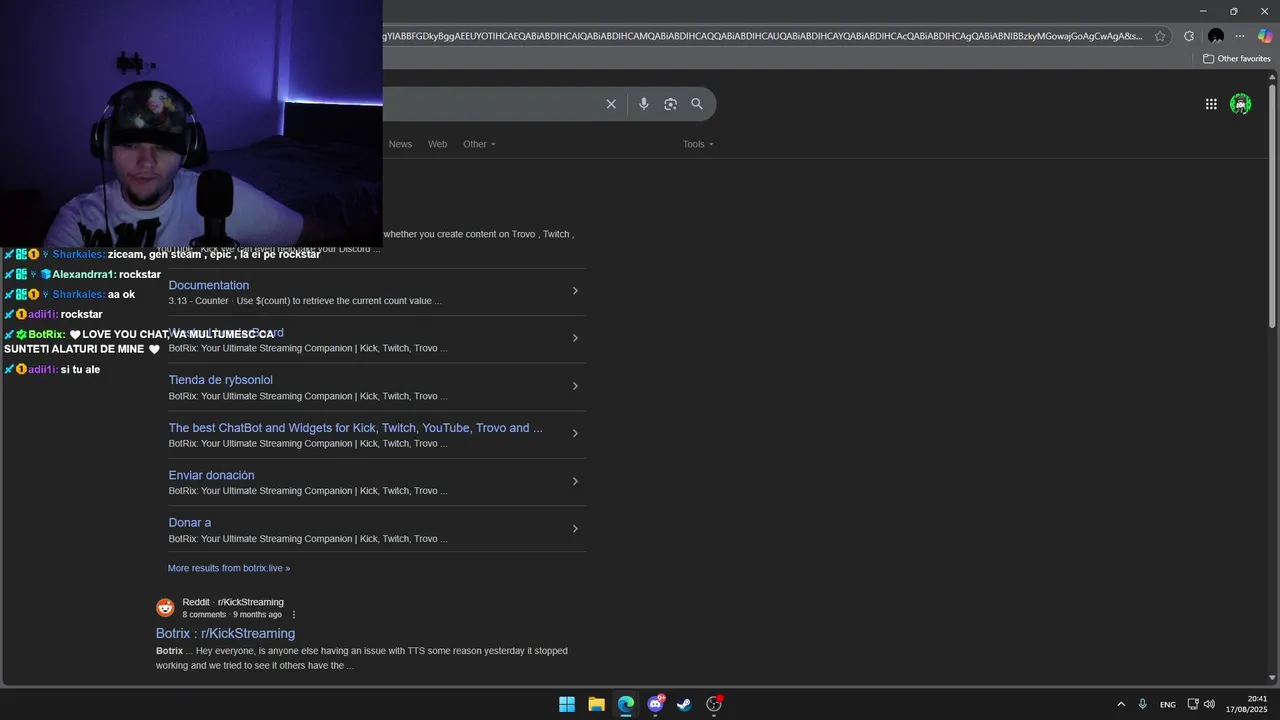Click the '8 comments · 9 months ago' text
The image size is (1280, 720).
[232, 614]
